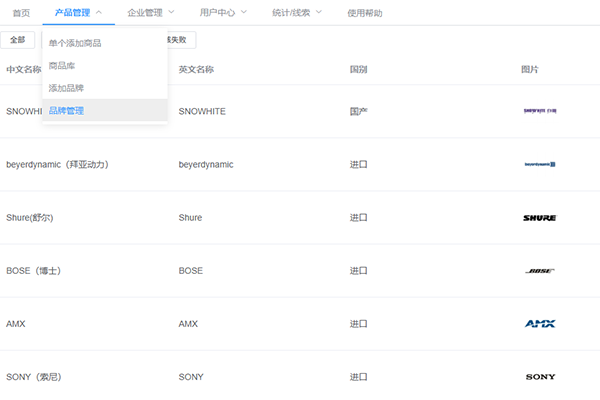
Task: Filter brands by 全部 button
Action: tap(18, 40)
